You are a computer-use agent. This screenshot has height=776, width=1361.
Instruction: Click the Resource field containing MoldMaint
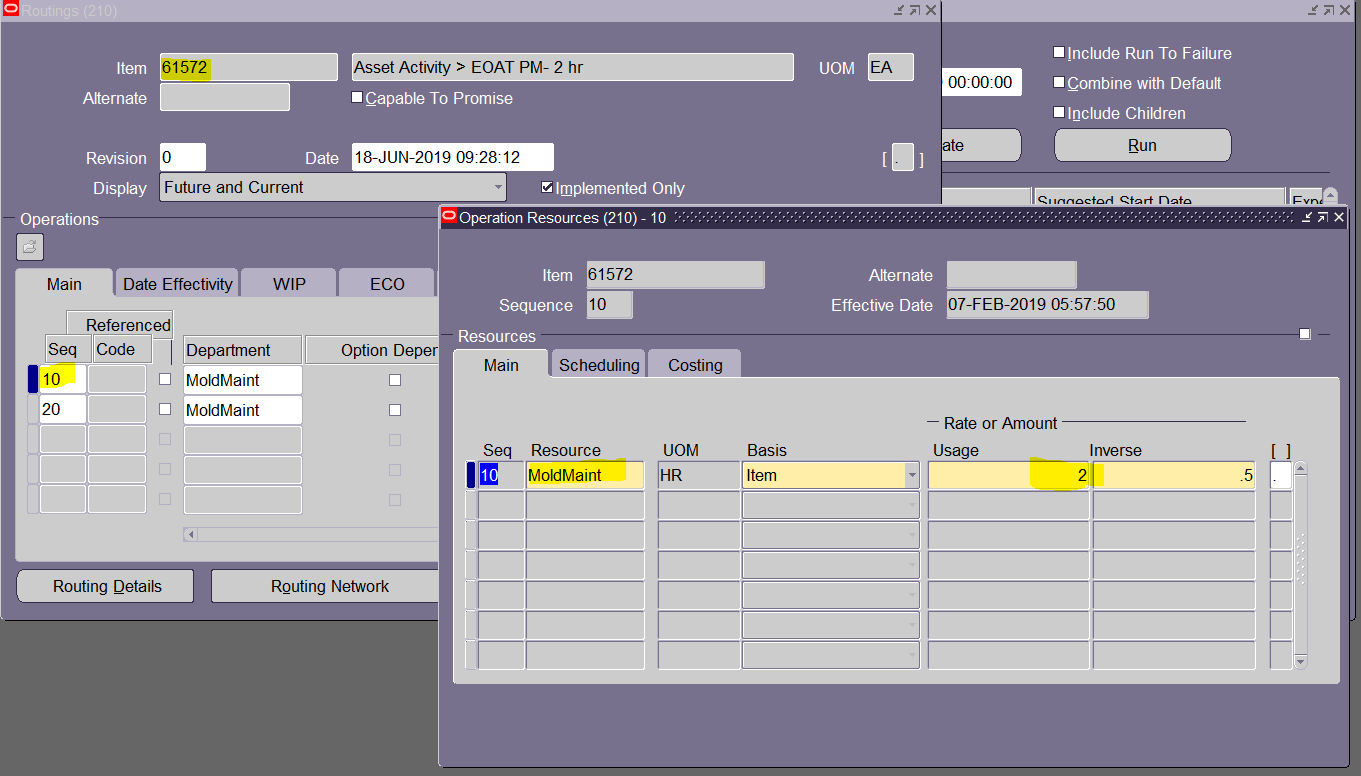pos(585,476)
